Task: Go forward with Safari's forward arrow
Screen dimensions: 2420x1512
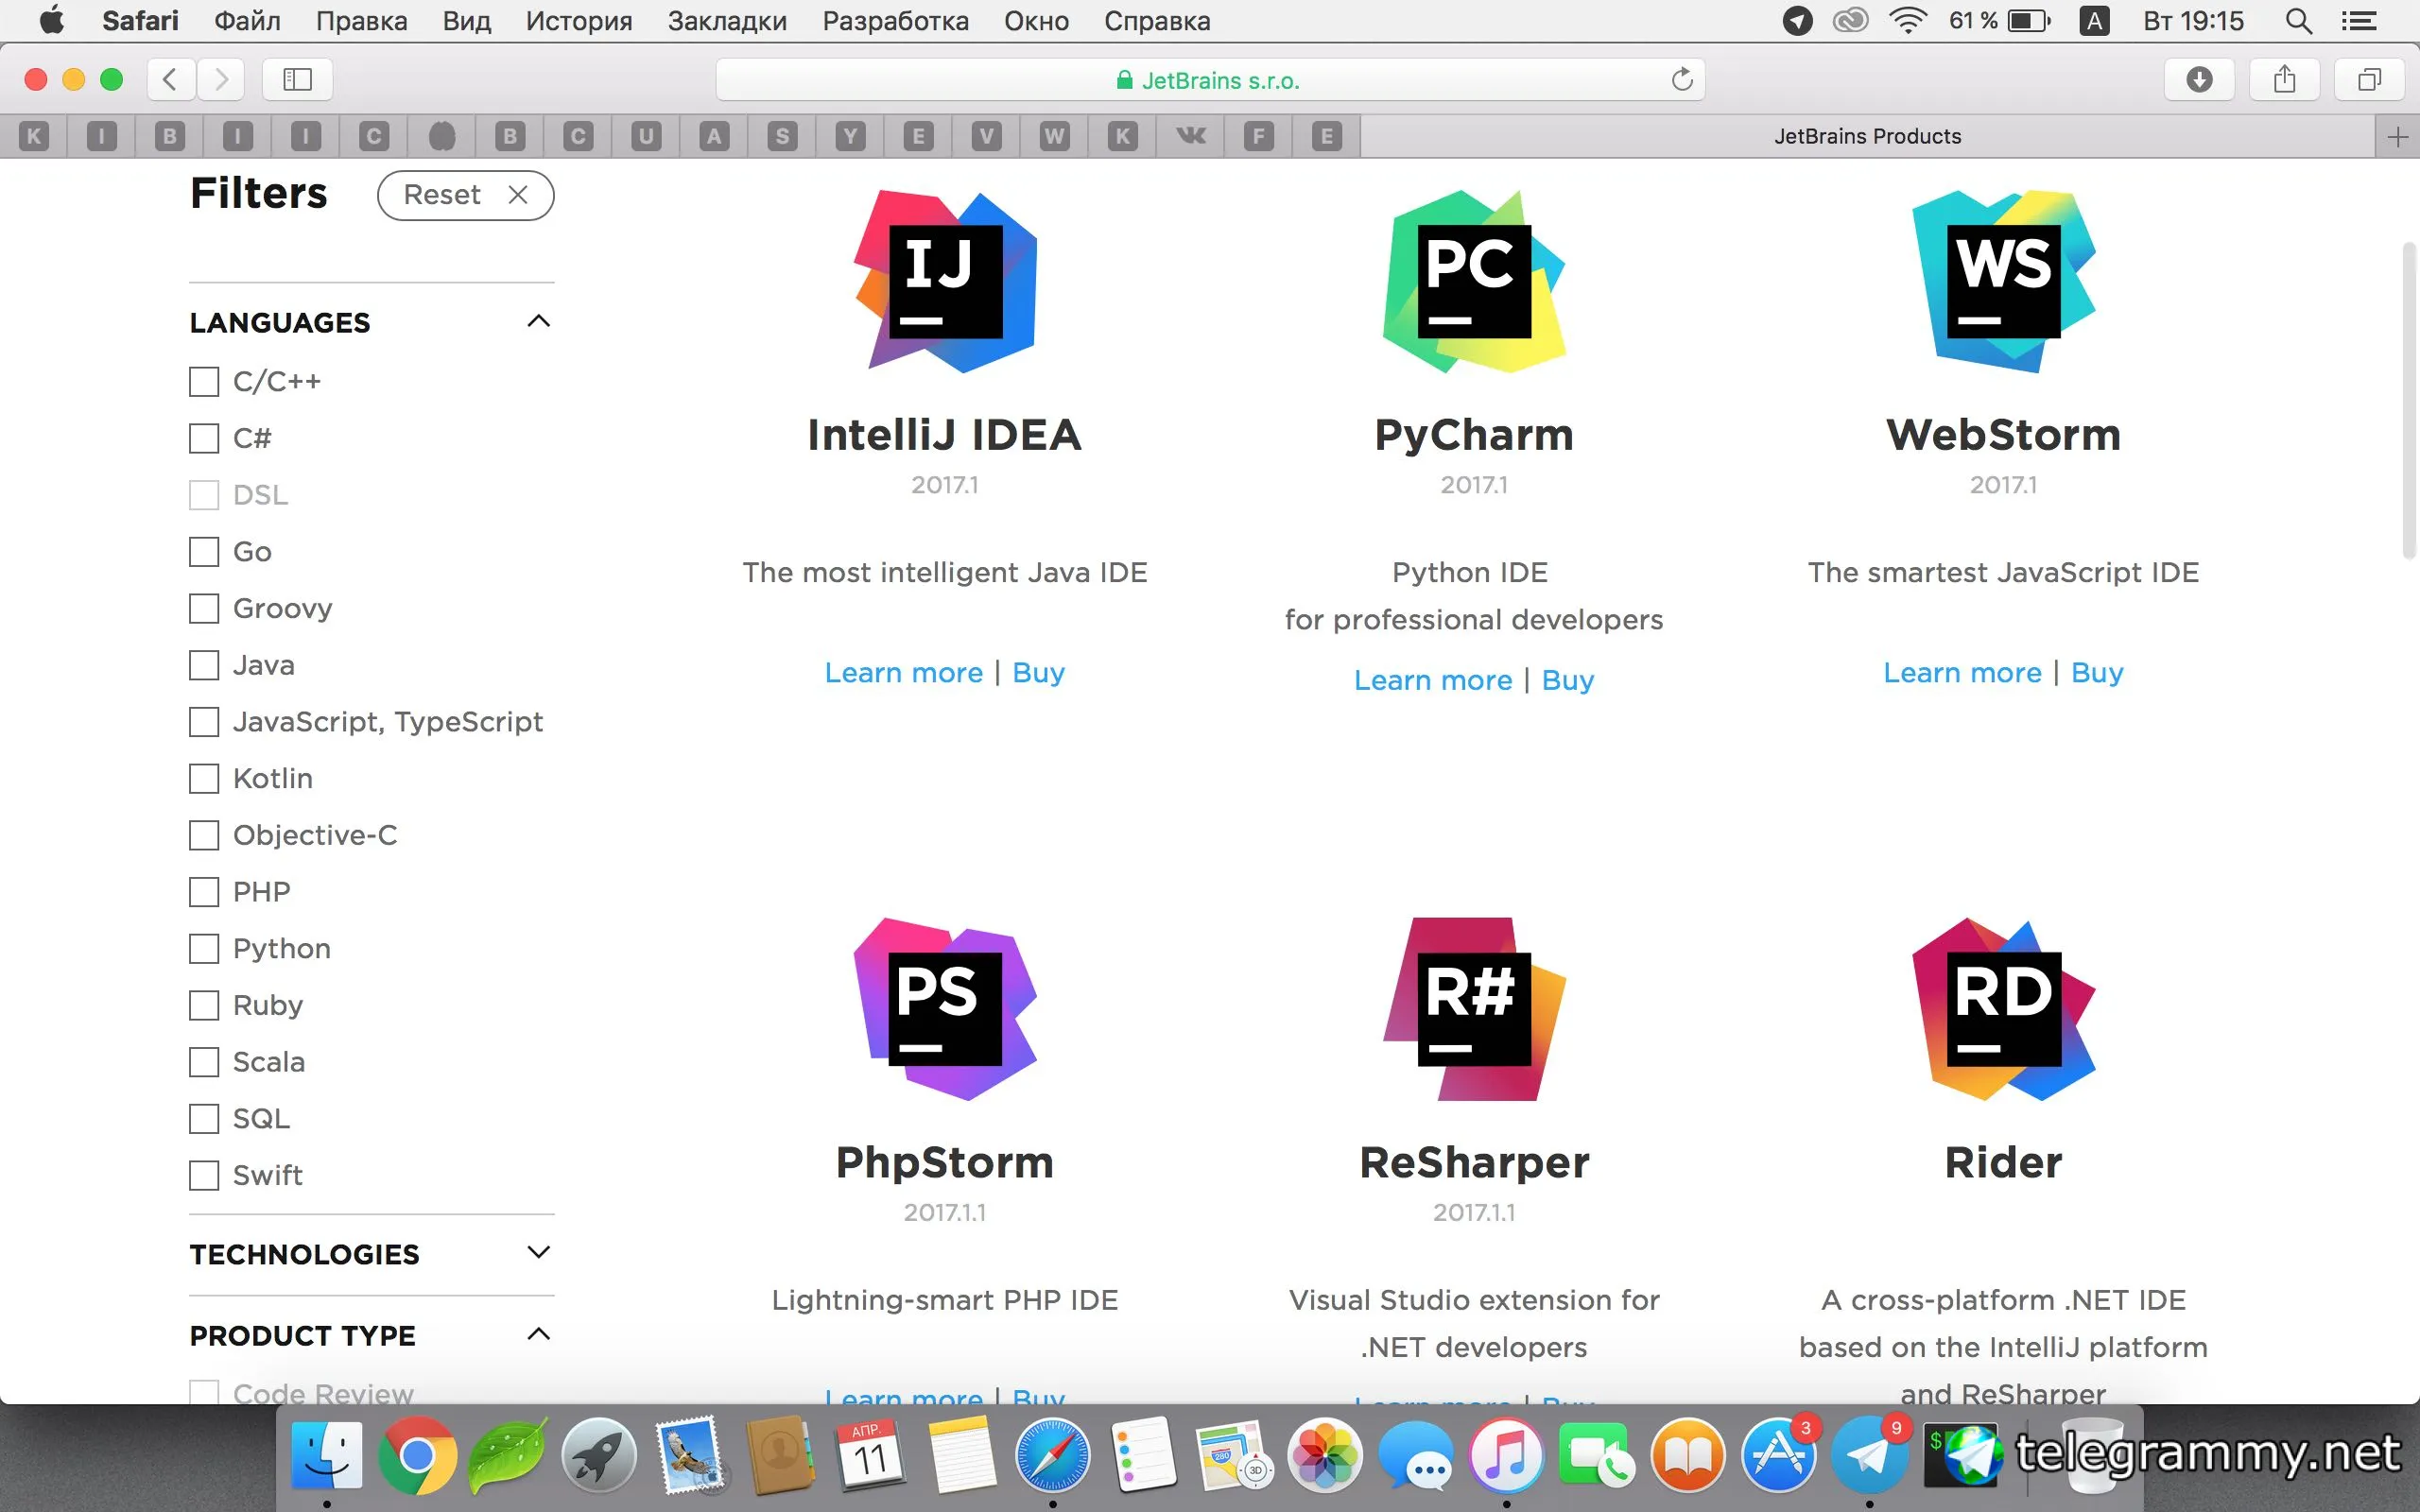Action: [221, 79]
